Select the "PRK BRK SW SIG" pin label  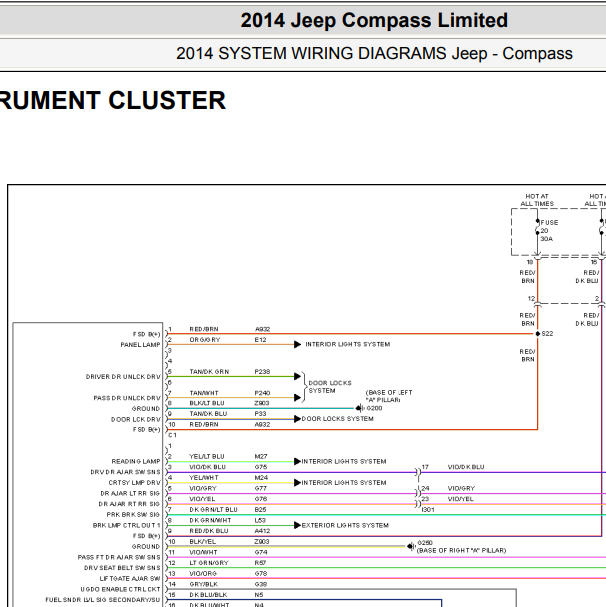click(133, 514)
